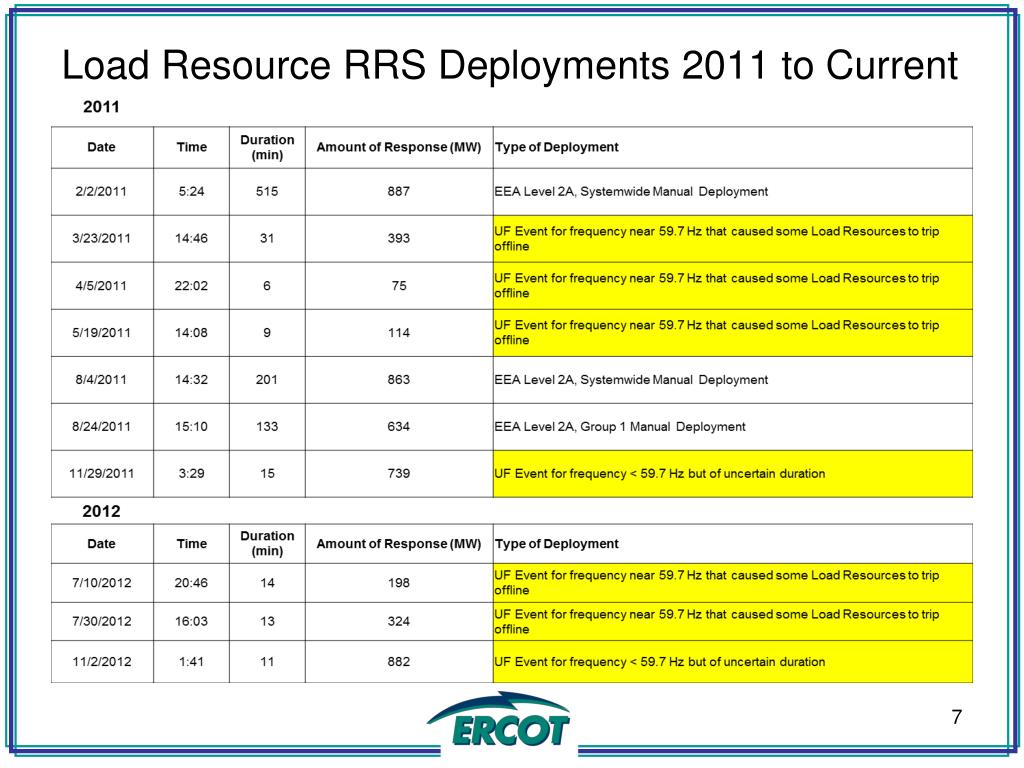Select date cell 8/24/2011
Screen dimensions: 1024x768
pos(101,426)
